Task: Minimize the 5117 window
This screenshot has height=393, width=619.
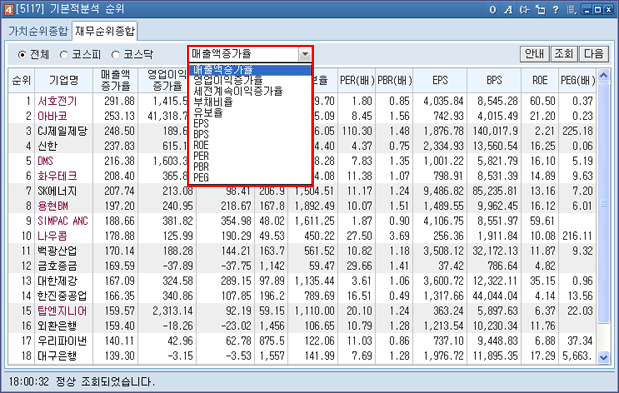Action: (x=587, y=10)
